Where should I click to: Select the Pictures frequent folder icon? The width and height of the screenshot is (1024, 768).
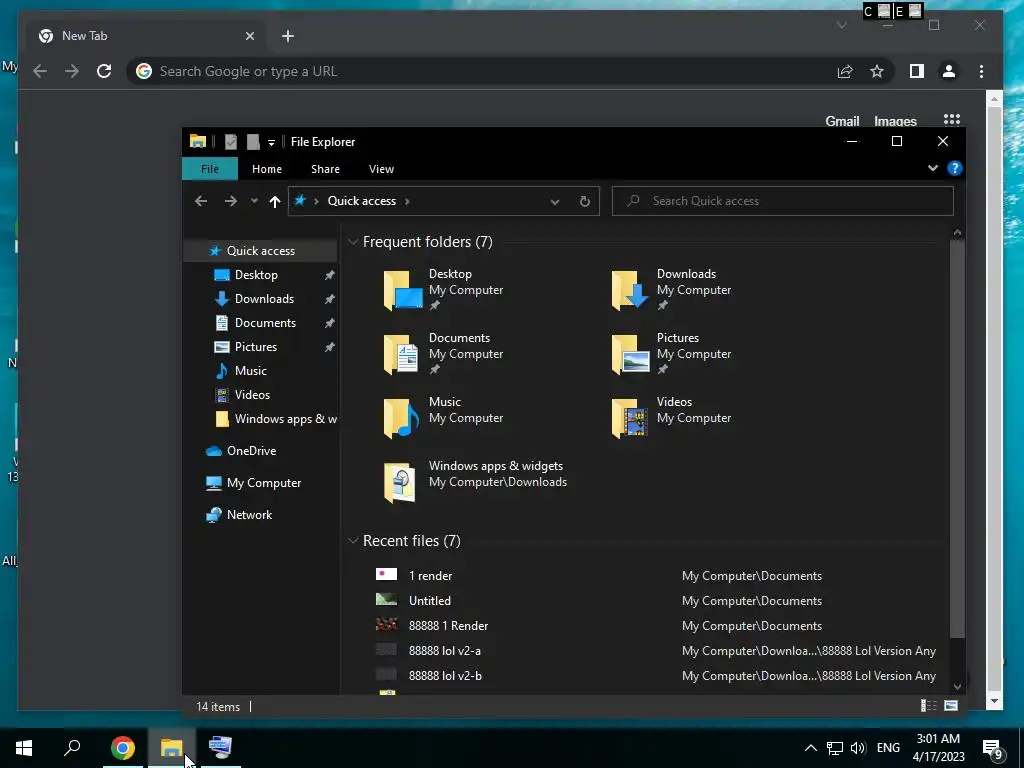tap(630, 354)
